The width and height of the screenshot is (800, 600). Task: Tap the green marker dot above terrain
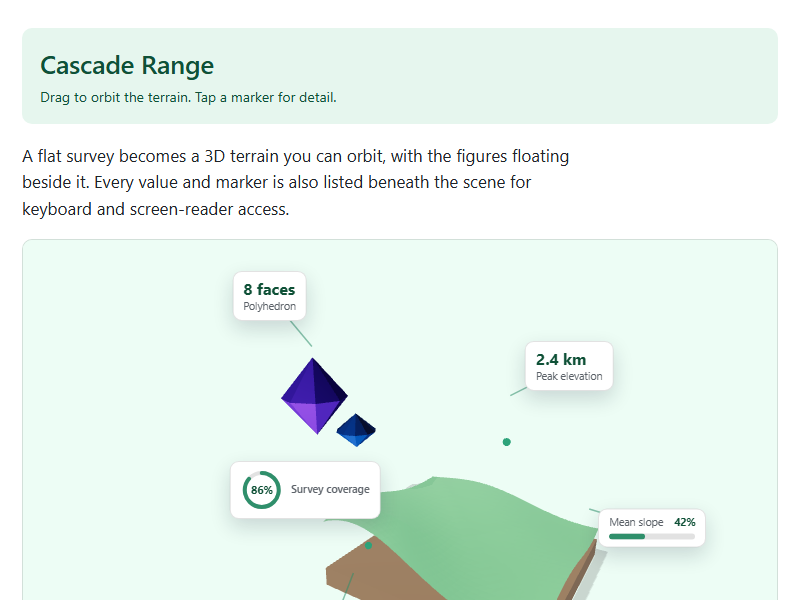click(507, 442)
